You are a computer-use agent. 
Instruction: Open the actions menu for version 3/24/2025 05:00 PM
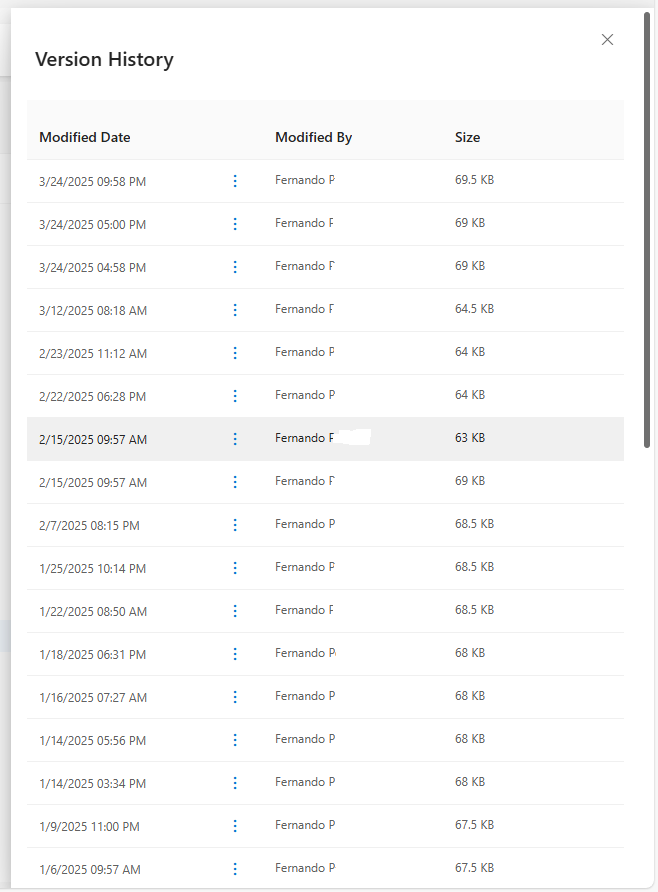point(235,224)
